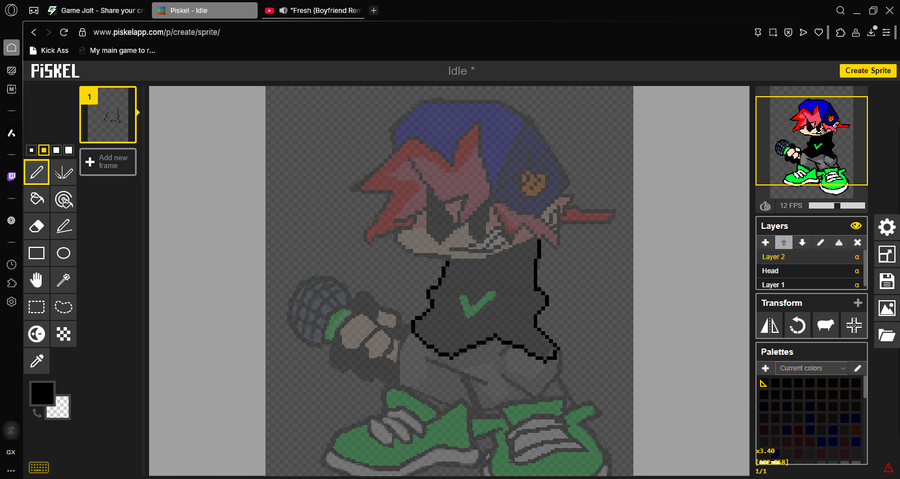The image size is (900, 479).
Task: Move layer down arrow button
Action: [x=802, y=243]
